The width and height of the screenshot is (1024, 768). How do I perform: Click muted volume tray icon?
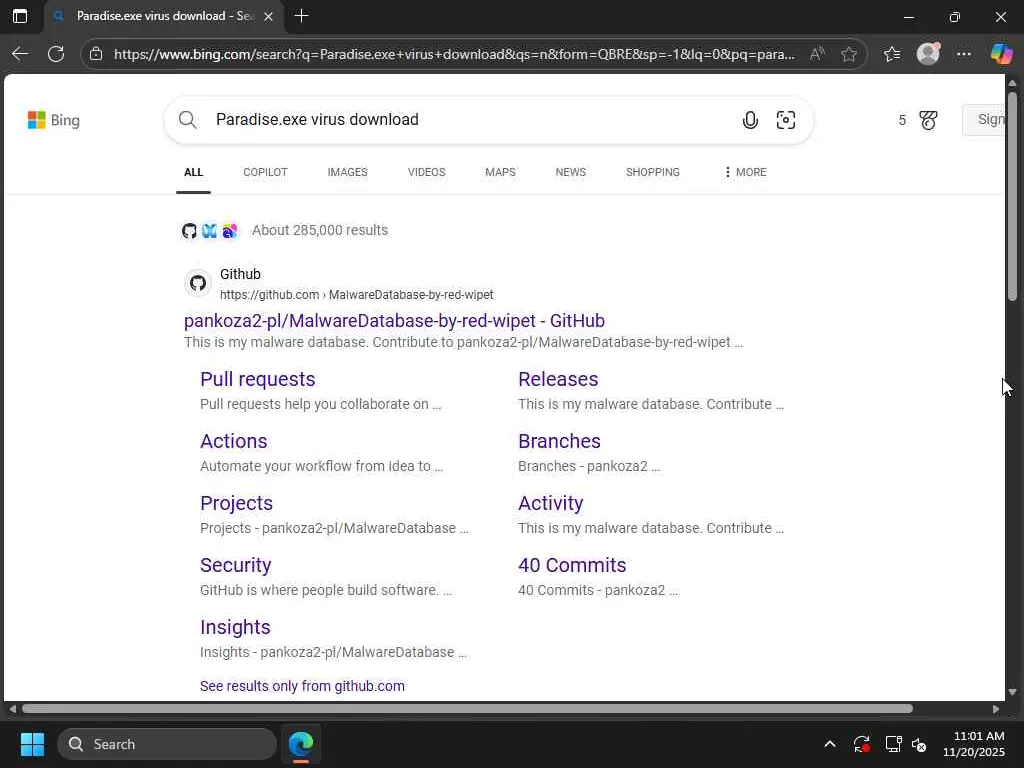point(919,744)
